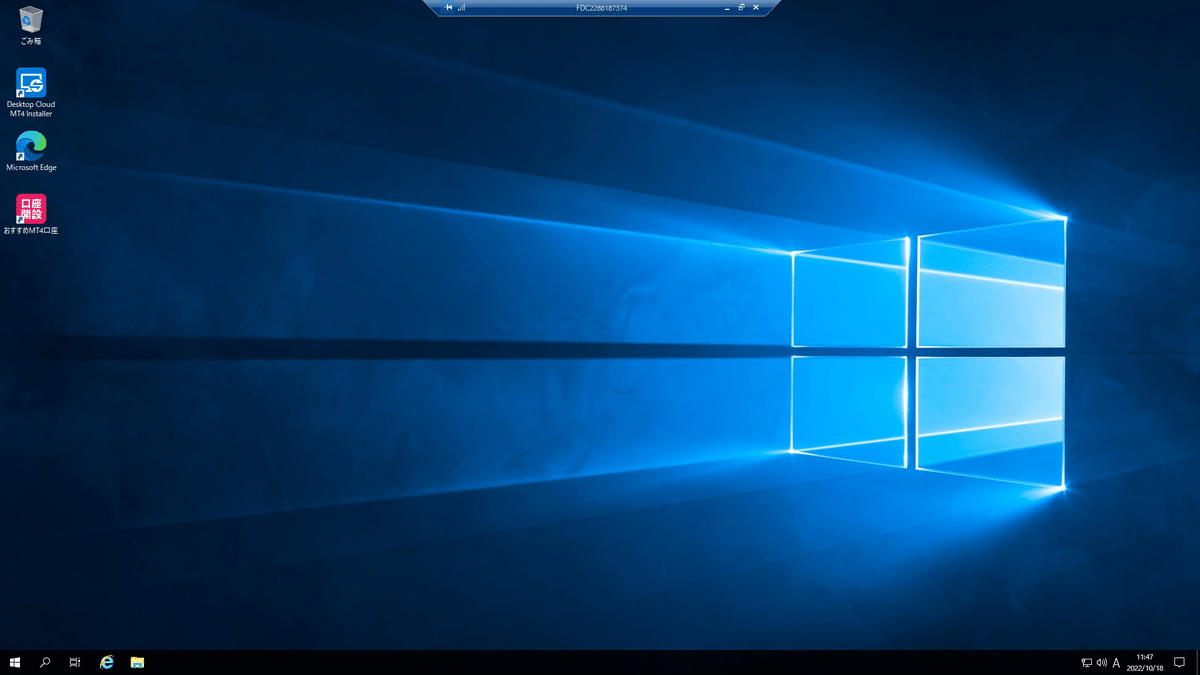Screen dimensions: 1200x675
Task: Select the Recycle Bin desktop icon
Action: tap(30, 25)
